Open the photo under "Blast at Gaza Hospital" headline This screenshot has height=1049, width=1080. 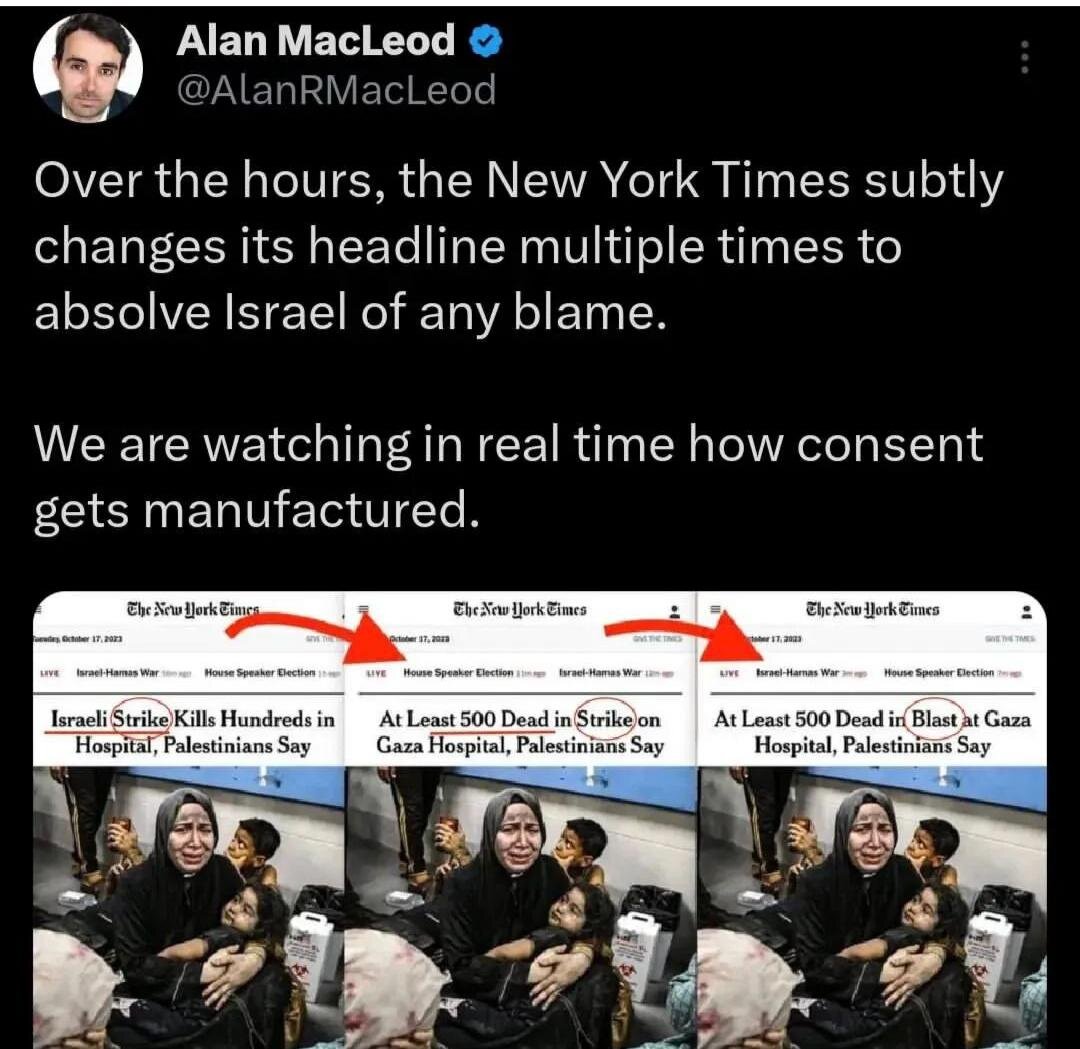[873, 907]
